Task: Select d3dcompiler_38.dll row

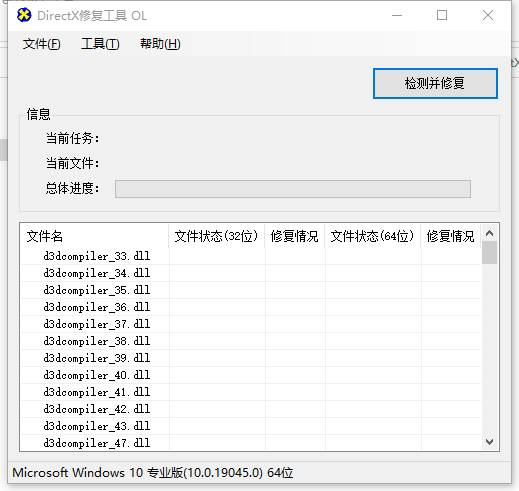Action: click(251, 341)
